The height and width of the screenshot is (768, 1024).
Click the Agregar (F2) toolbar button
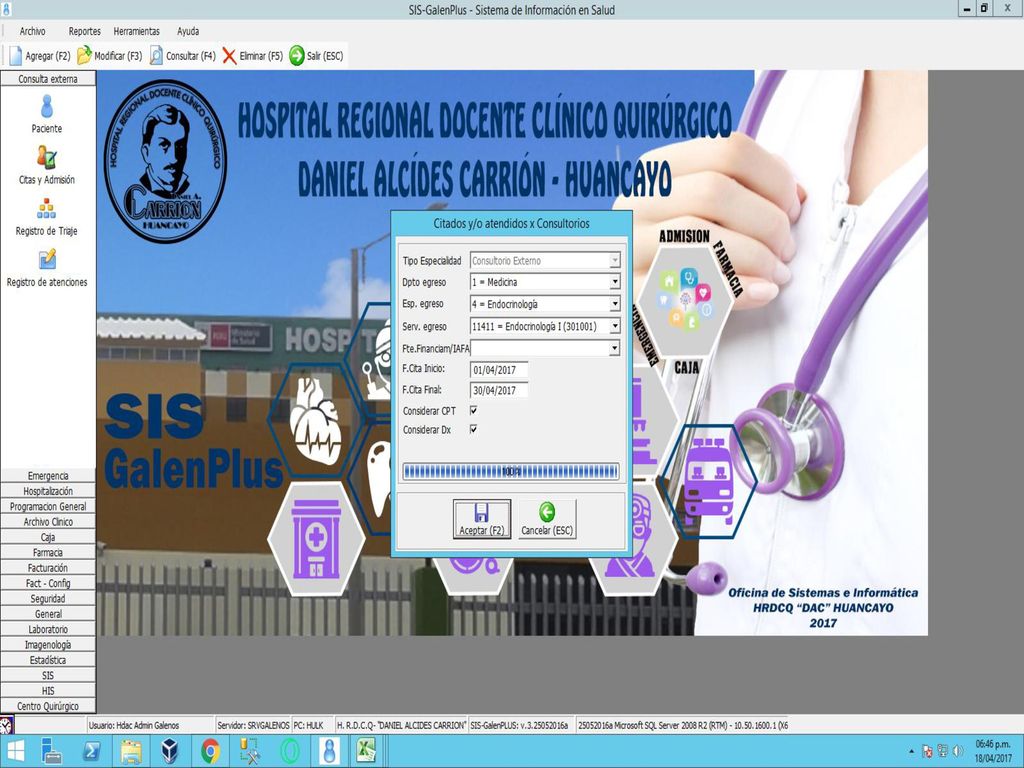pyautogui.click(x=40, y=56)
